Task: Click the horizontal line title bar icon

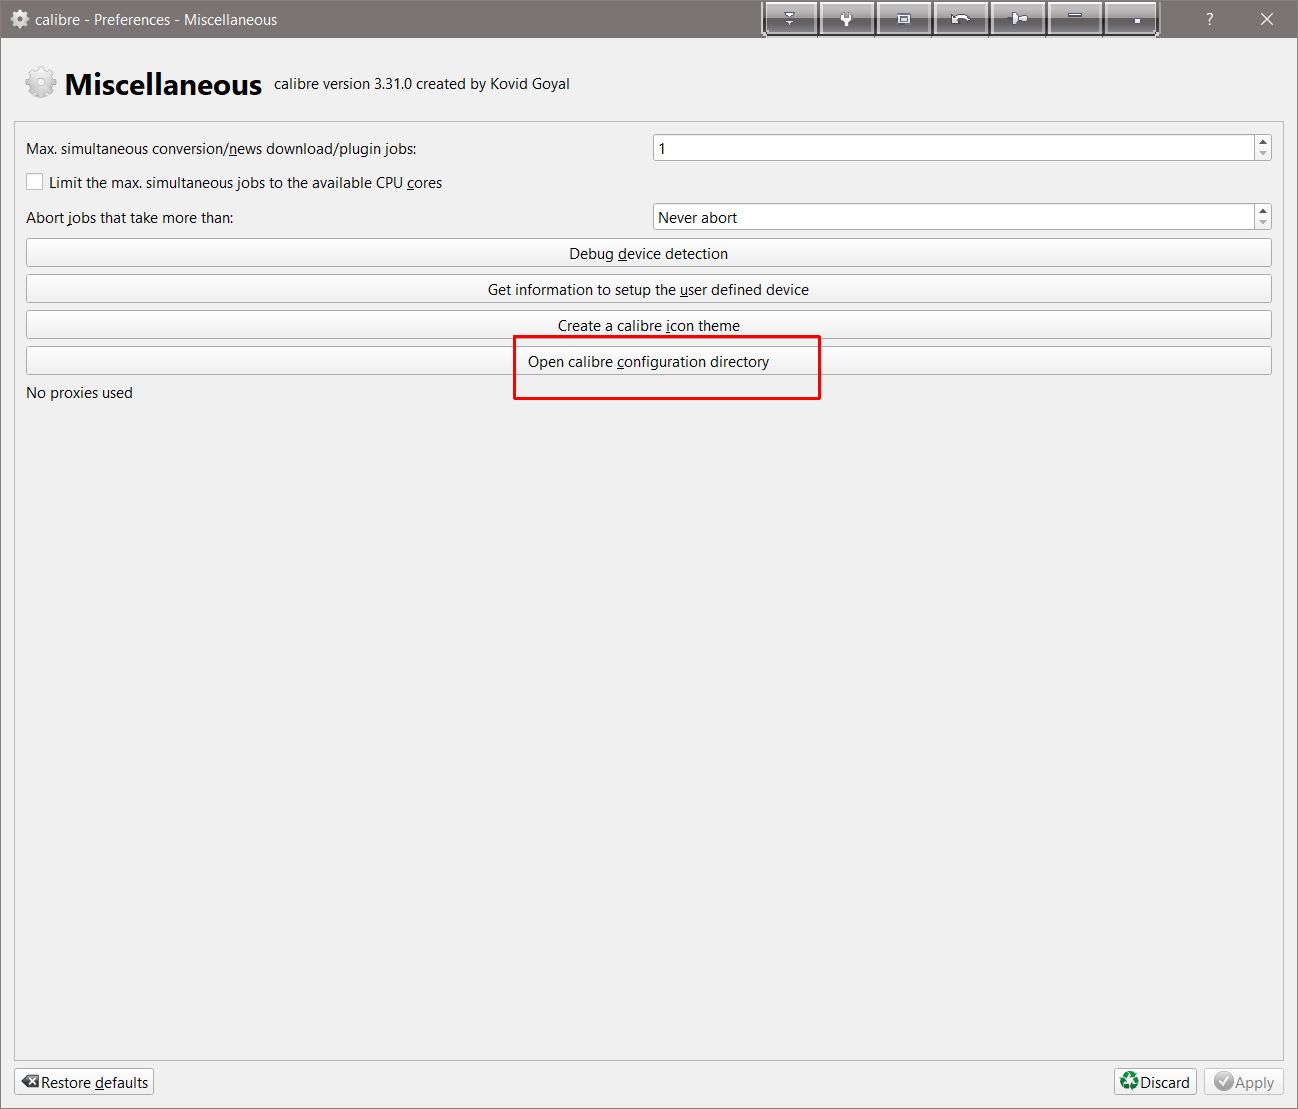Action: pos(1075,19)
